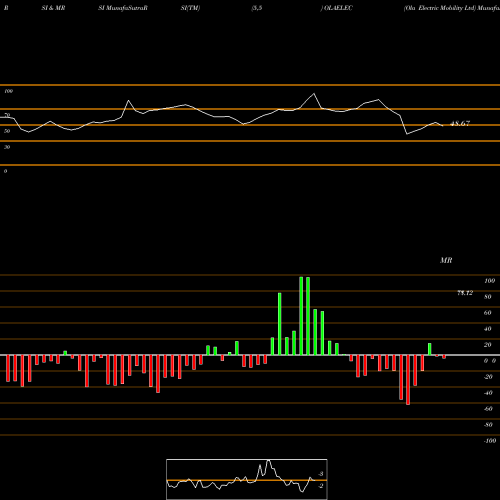
Task: Click the 80 label on MR axis
Action: pos(488,297)
